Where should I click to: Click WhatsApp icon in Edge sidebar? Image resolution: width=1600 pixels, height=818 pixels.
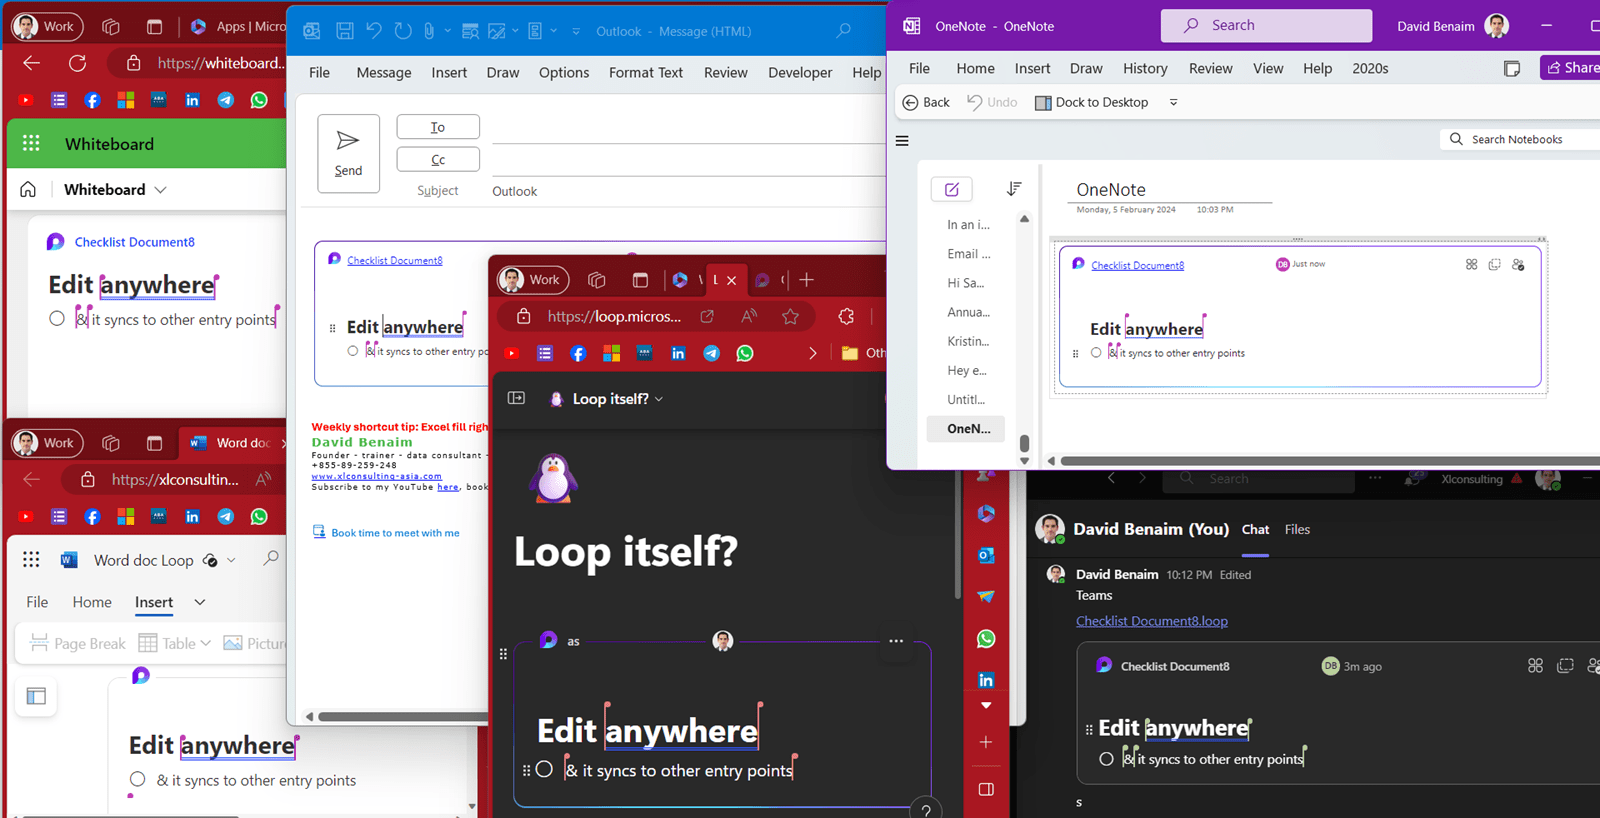[x=986, y=638]
